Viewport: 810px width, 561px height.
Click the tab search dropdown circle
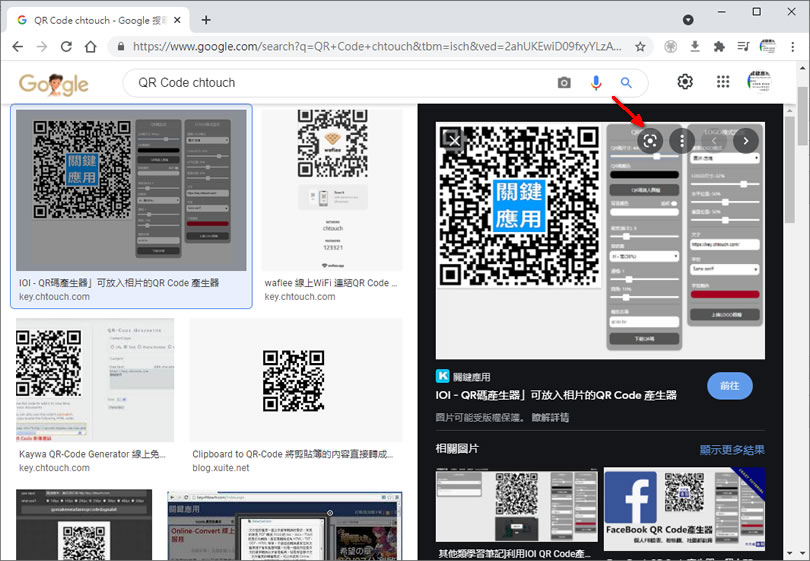click(688, 20)
